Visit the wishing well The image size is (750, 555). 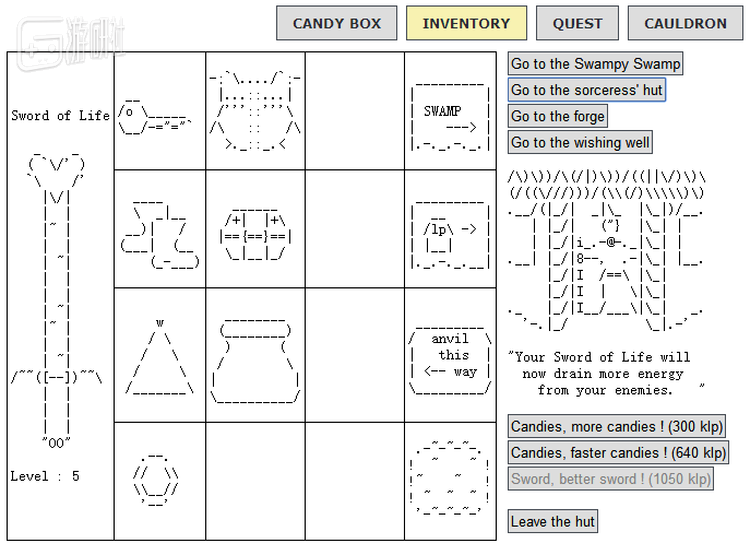(x=580, y=143)
